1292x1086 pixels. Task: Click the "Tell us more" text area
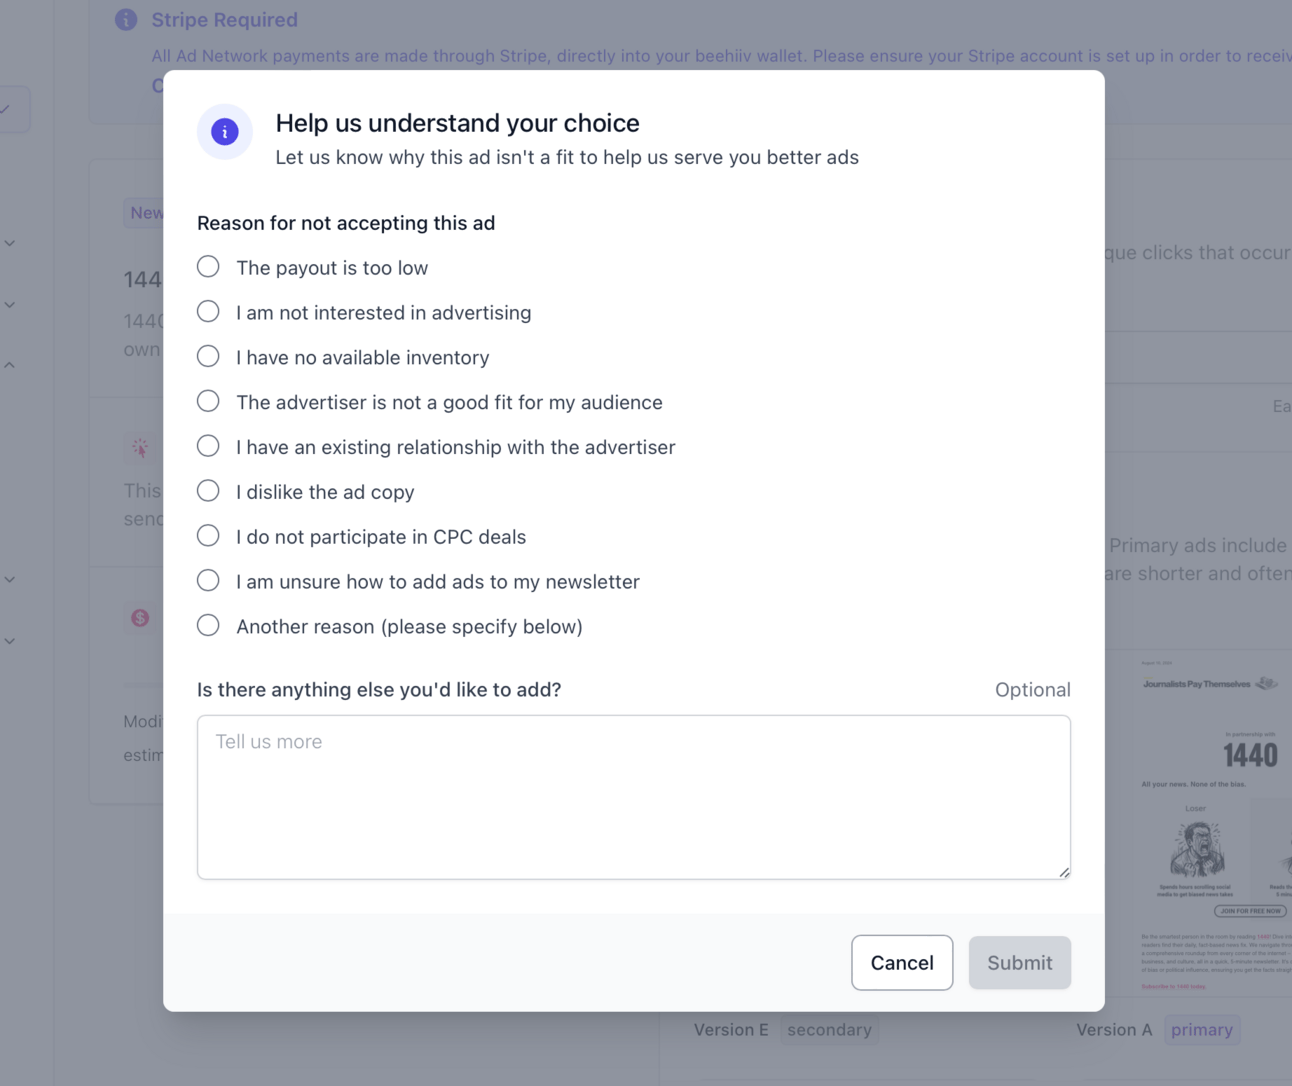click(634, 797)
